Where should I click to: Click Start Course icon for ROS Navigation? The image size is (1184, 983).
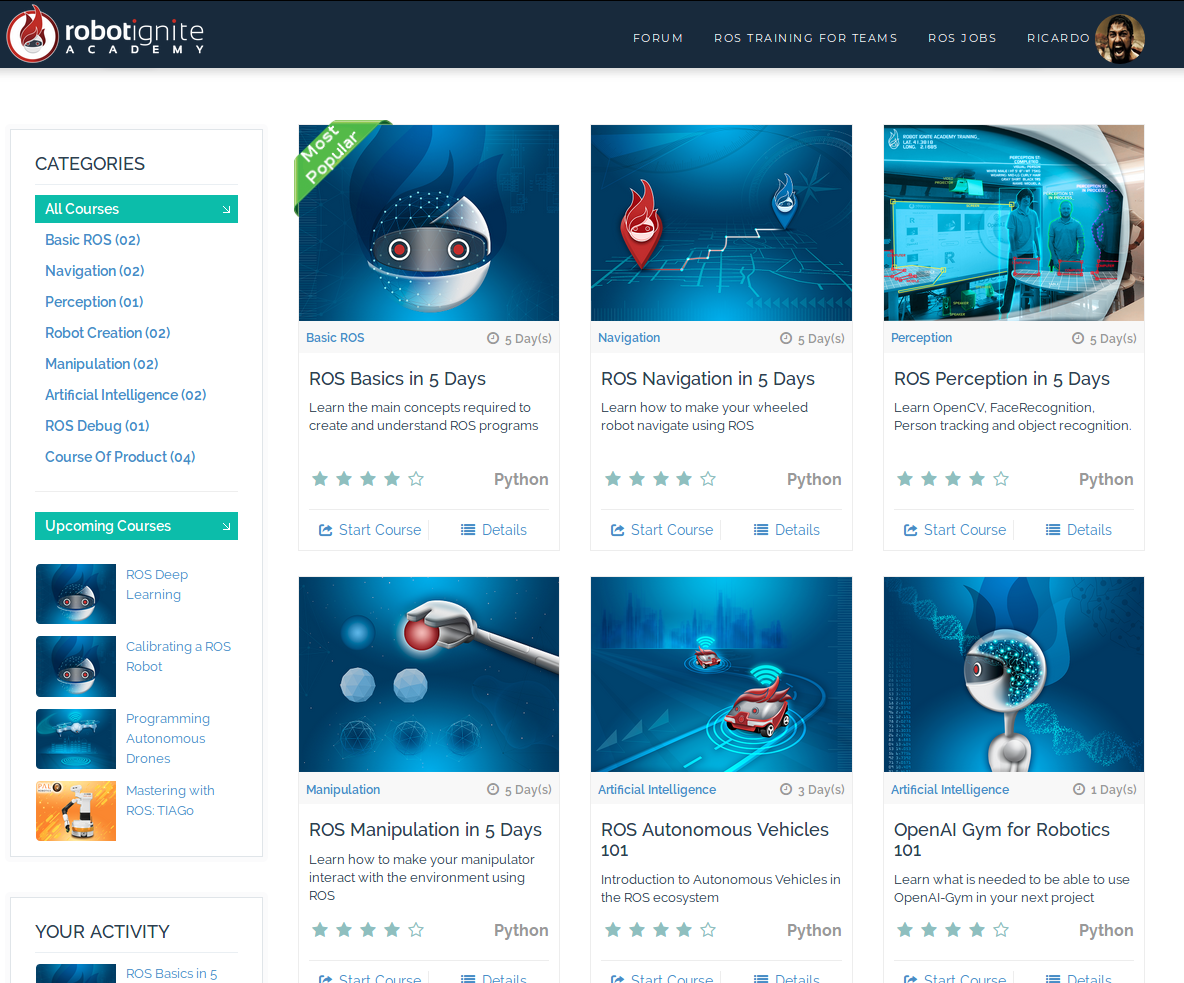[x=618, y=530]
